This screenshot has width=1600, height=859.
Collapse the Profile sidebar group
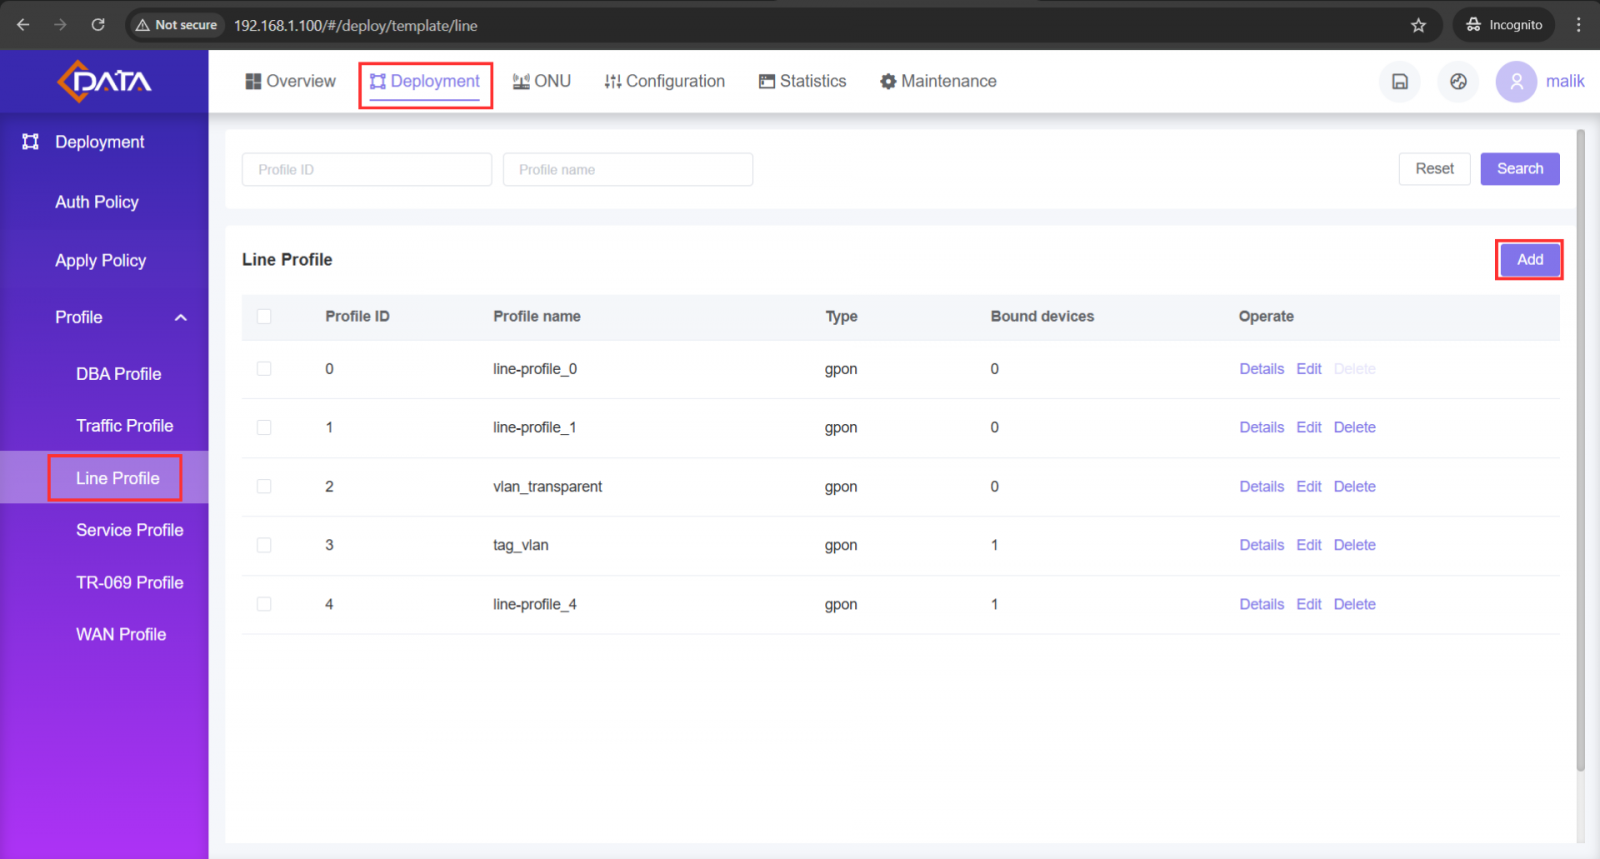coord(181,318)
